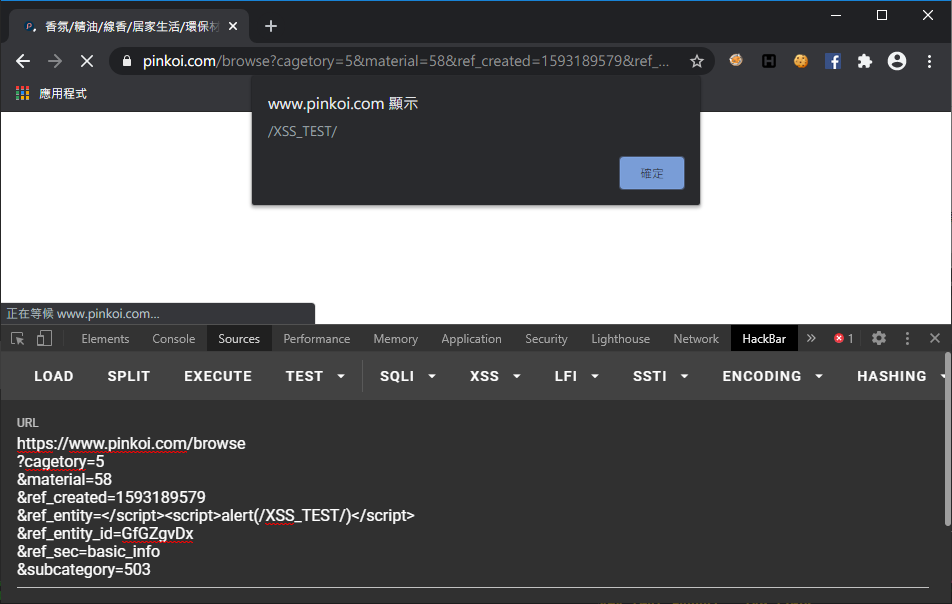
Task: Click HackBar LOAD button
Action: tap(53, 376)
